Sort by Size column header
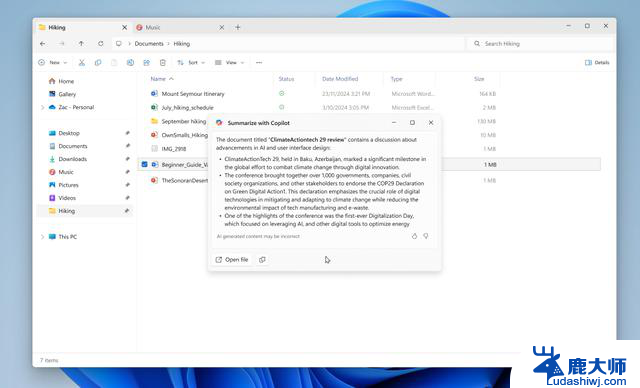This screenshot has width=640, height=388. [479, 79]
